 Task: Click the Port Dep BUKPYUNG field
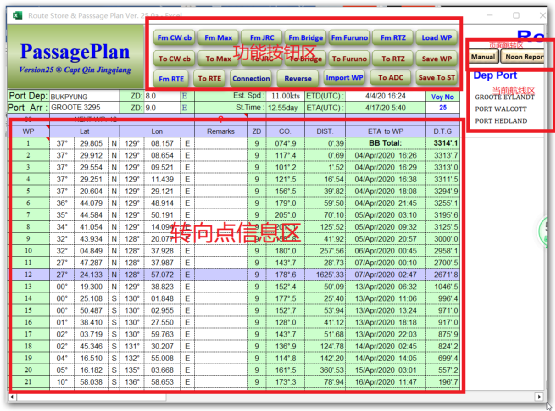pyautogui.click(x=84, y=96)
